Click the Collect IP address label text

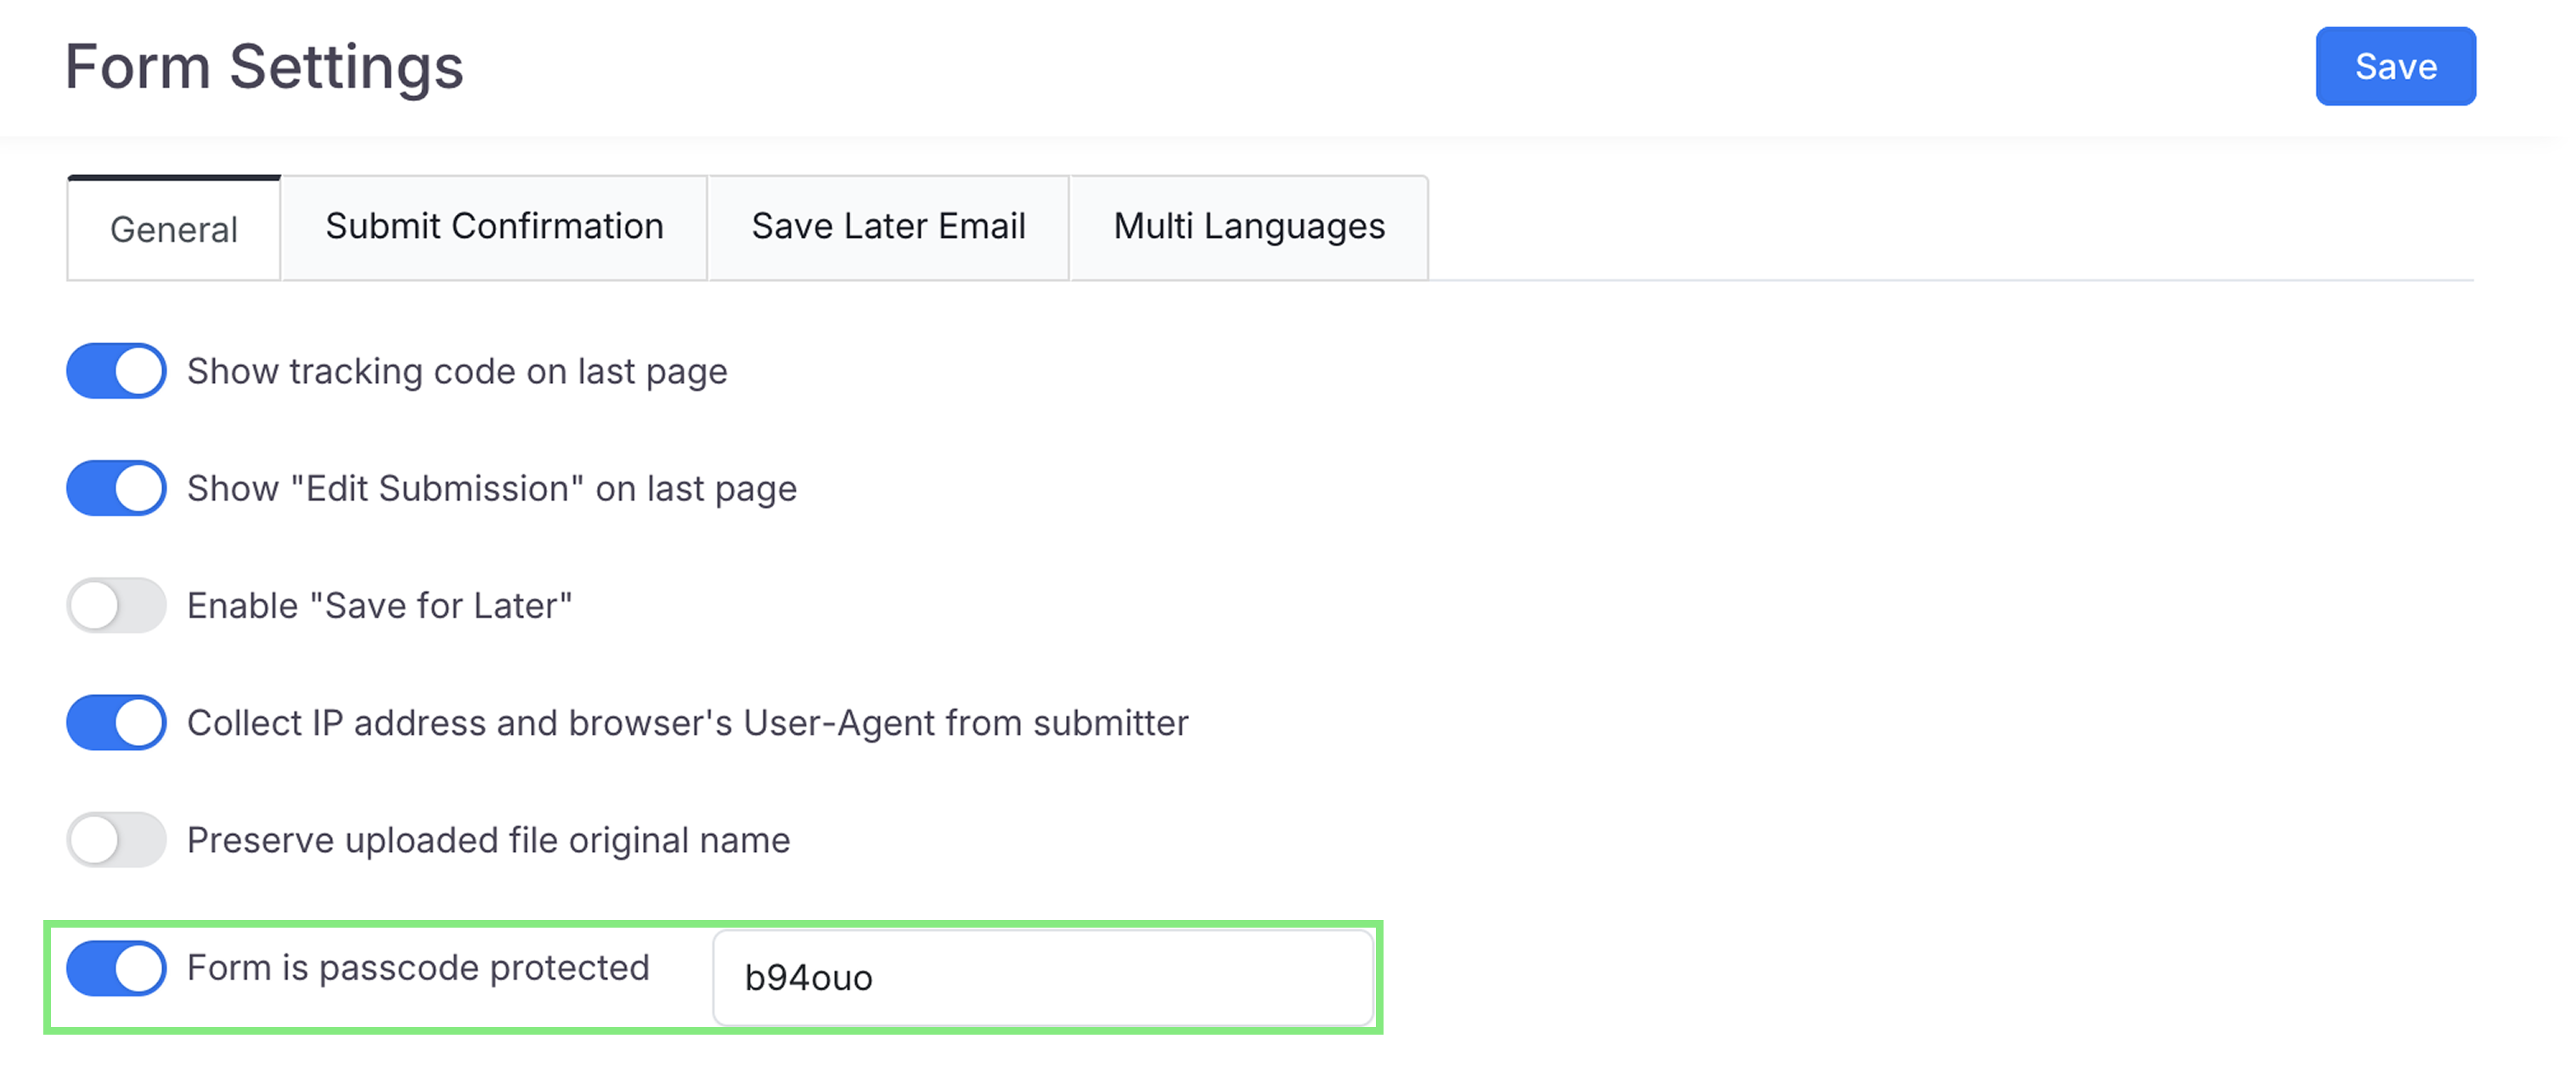click(x=687, y=723)
